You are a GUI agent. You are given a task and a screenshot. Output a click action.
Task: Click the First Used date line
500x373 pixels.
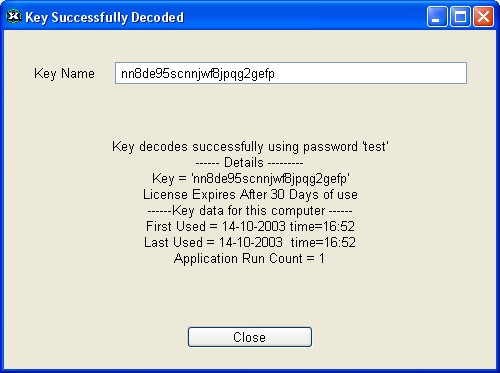tap(250, 227)
